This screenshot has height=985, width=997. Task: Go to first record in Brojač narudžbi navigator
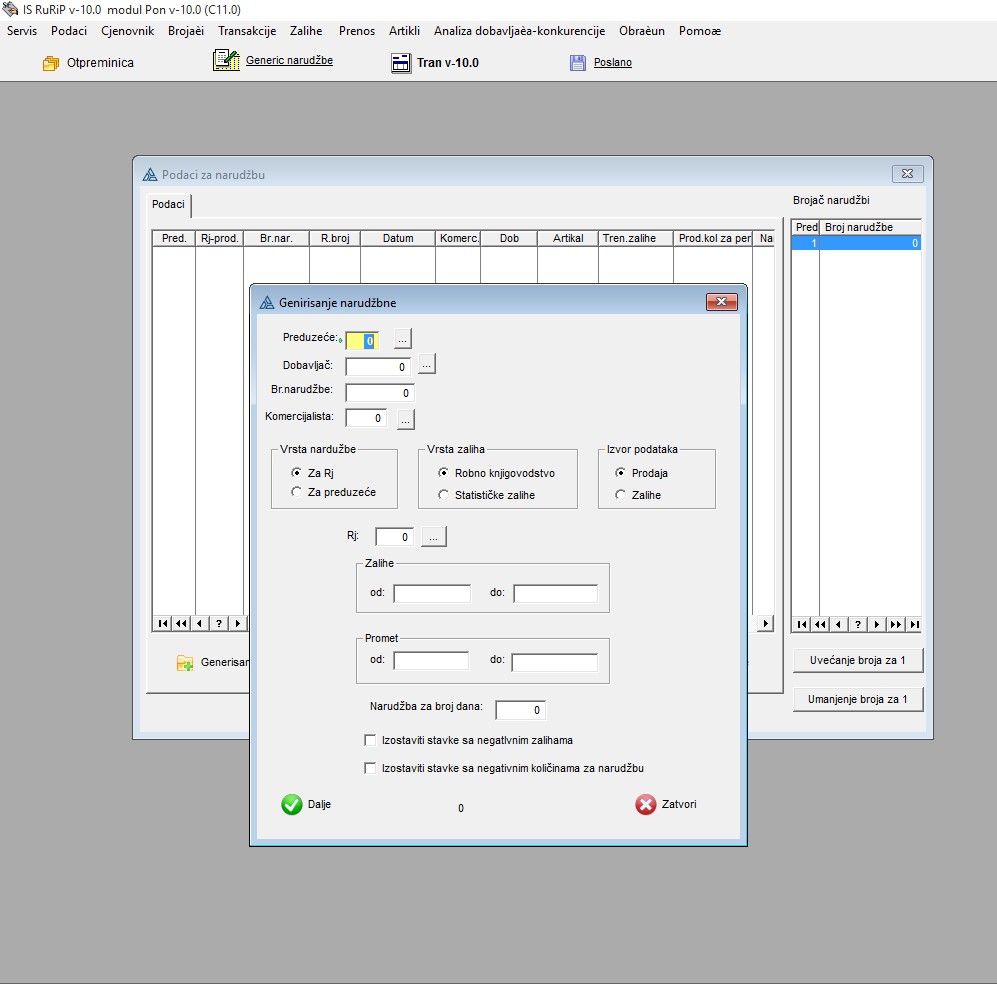point(801,624)
